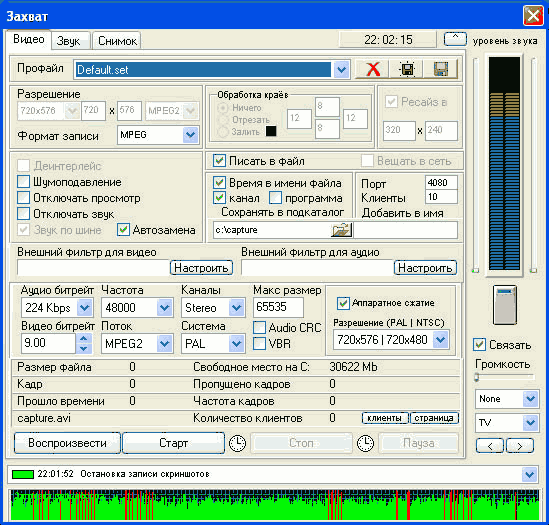549x525 pixels.
Task: Switch to the Видео tab
Action: [x=29, y=39]
